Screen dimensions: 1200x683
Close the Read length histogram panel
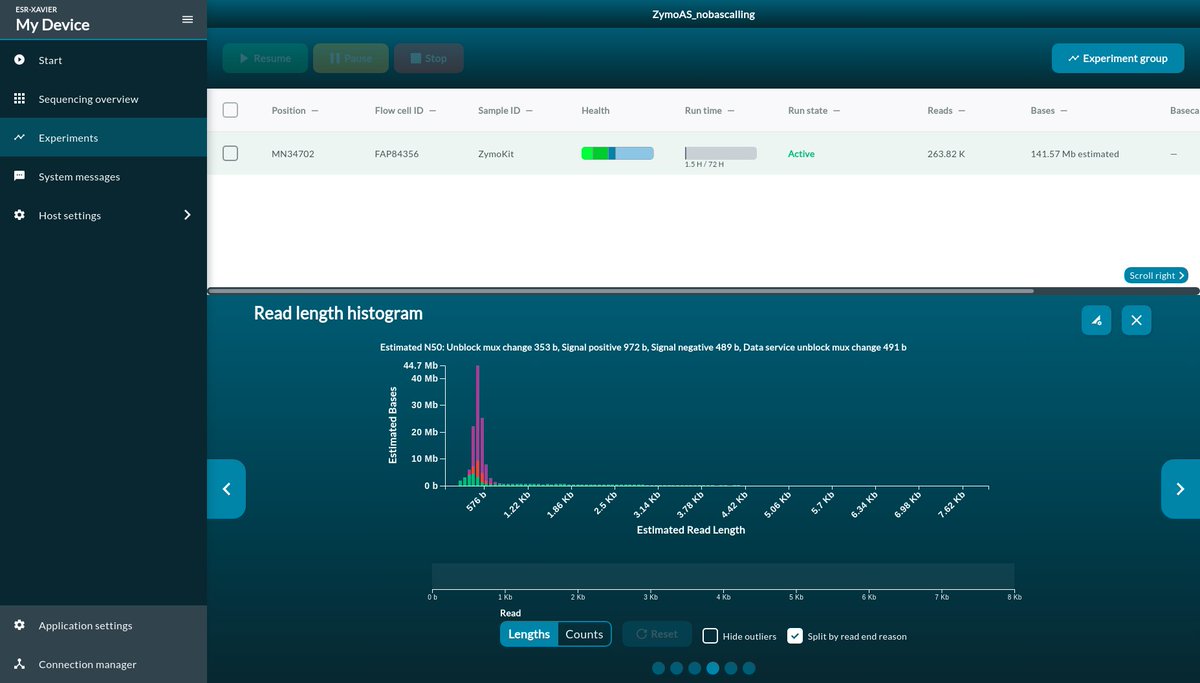(x=1137, y=320)
